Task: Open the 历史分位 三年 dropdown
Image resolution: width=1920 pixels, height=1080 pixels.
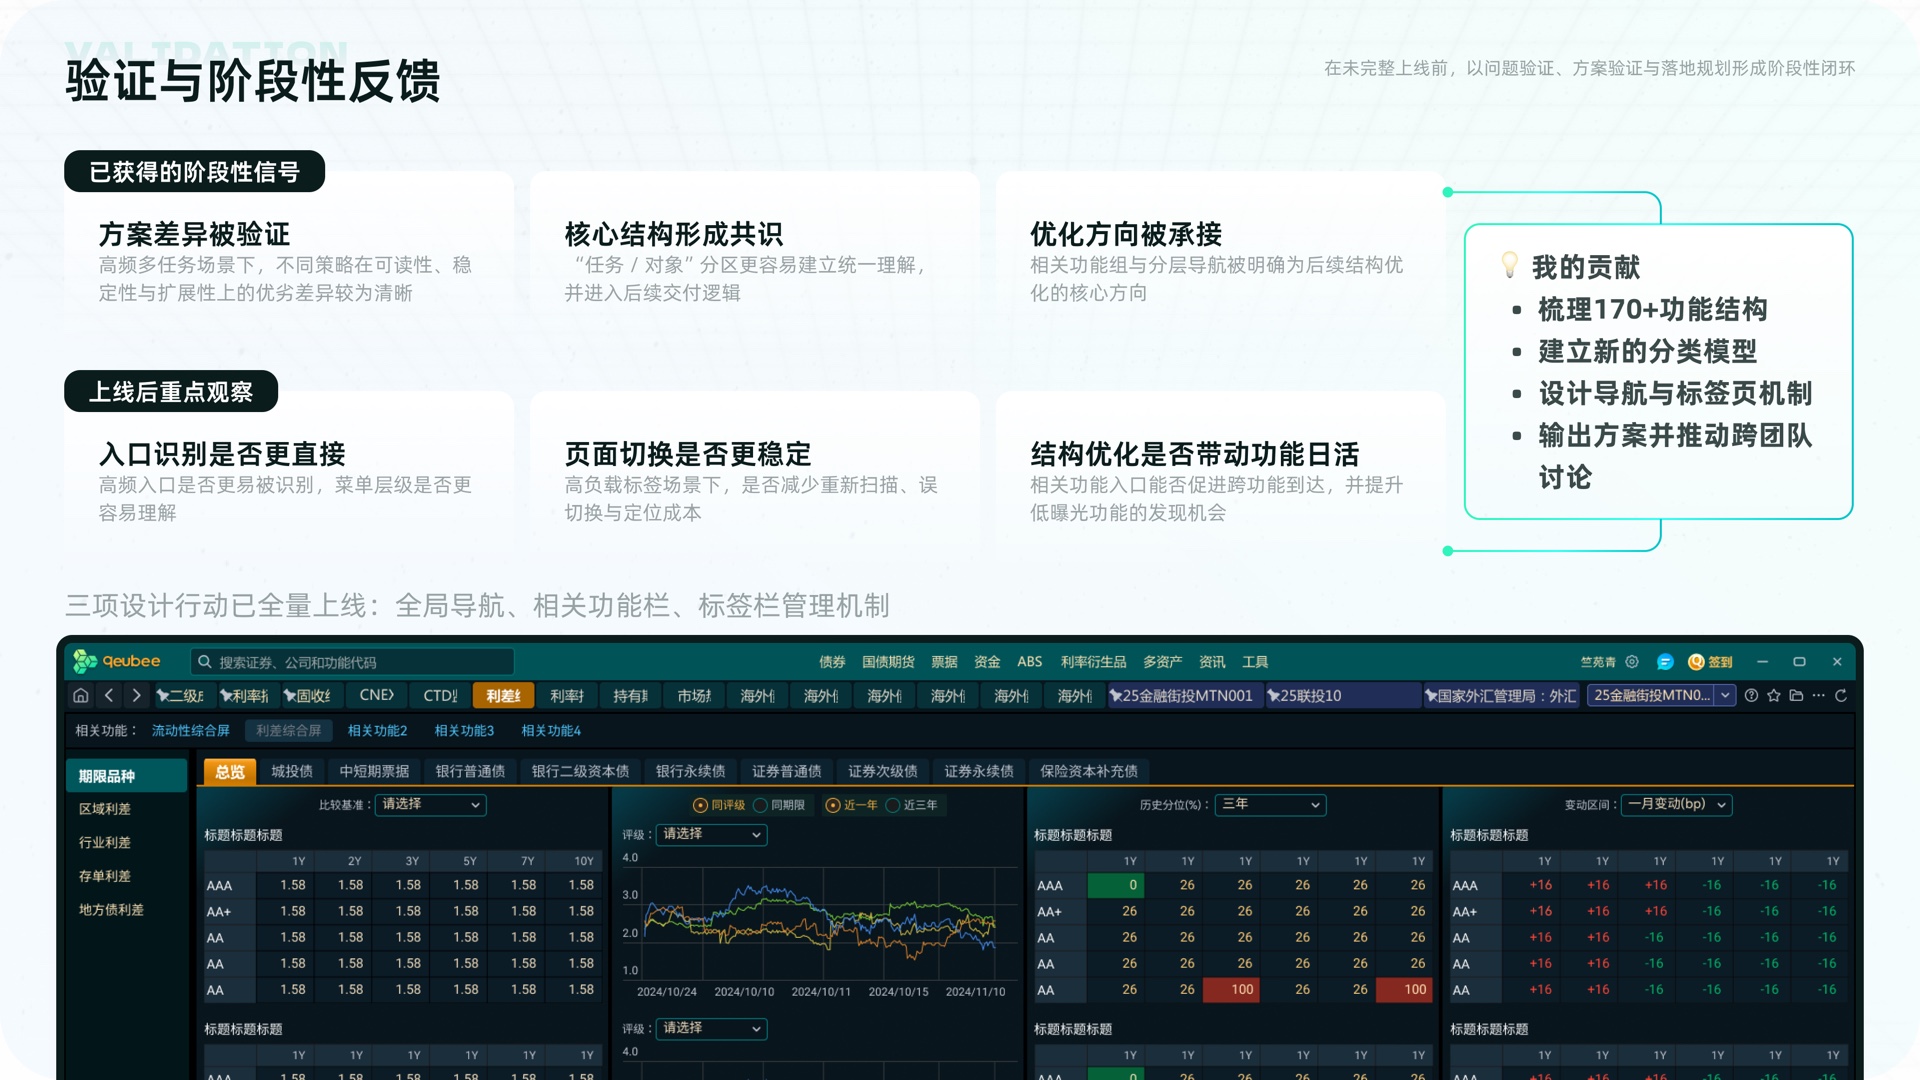Action: pyautogui.click(x=1270, y=804)
